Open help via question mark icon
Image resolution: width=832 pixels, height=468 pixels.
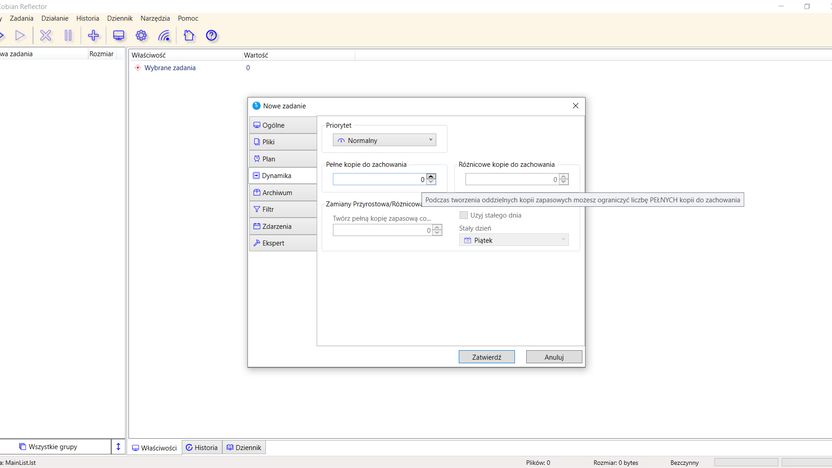[x=211, y=36]
